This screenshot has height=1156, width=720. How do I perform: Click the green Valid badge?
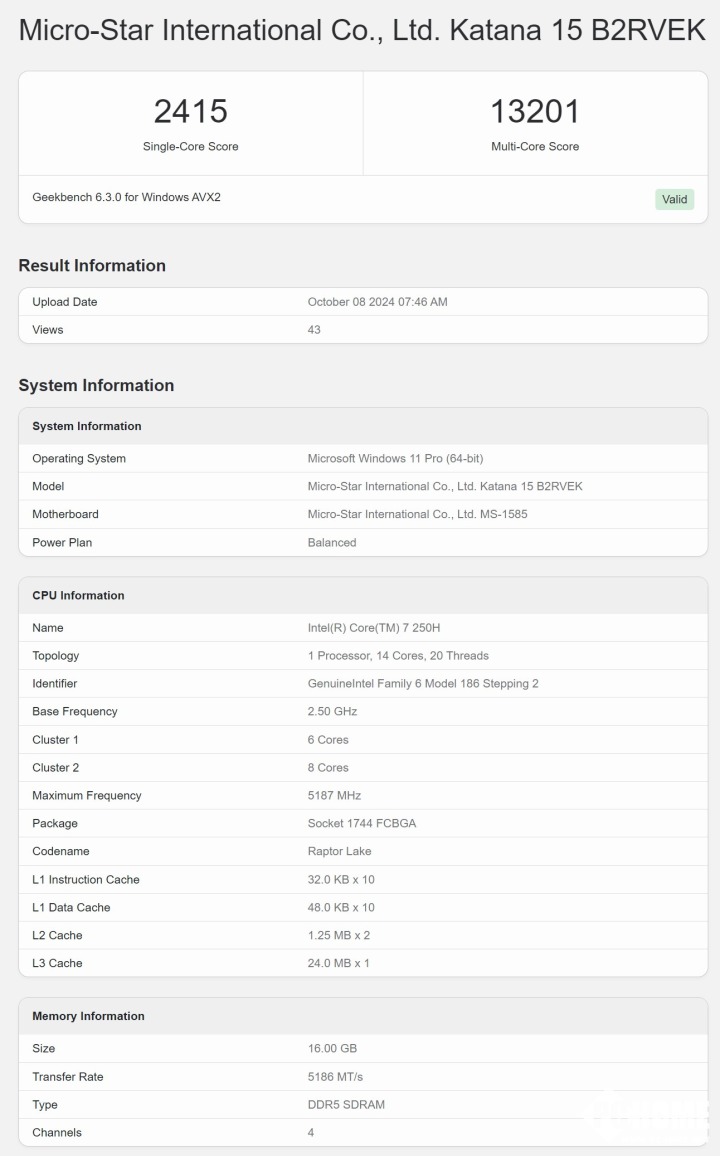[x=674, y=199]
